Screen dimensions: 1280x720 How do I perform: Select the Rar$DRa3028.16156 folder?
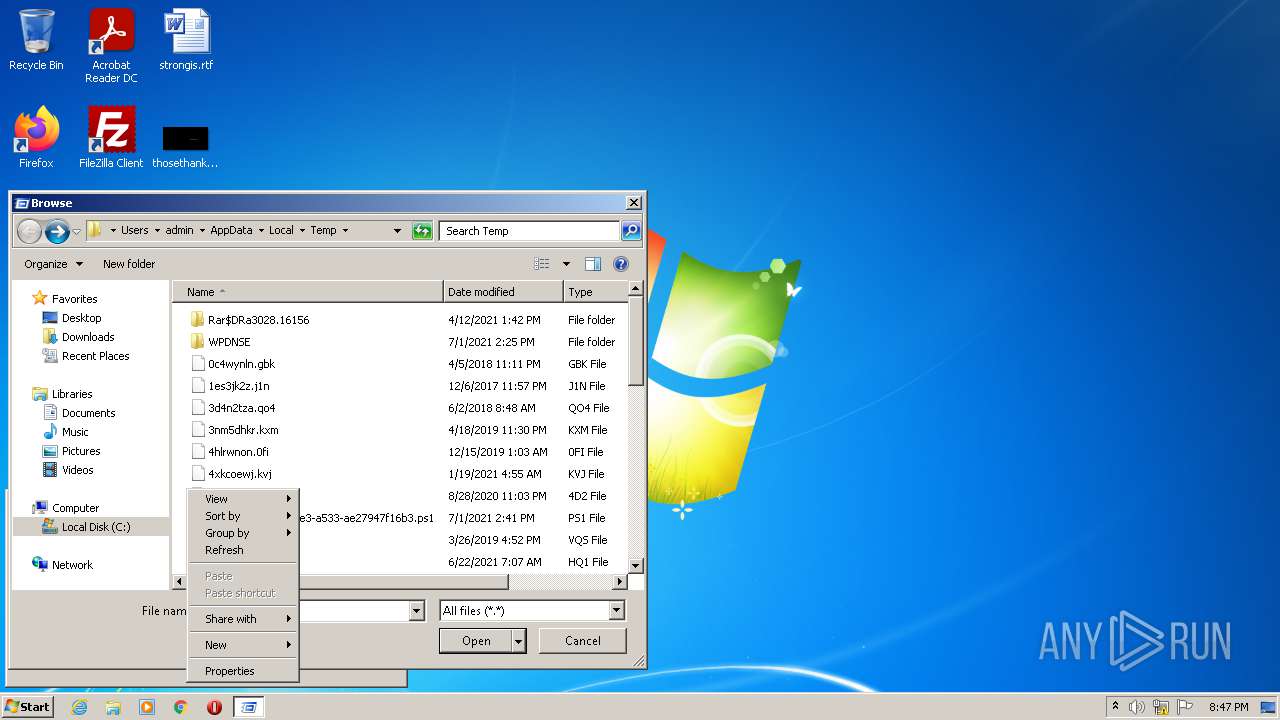[x=258, y=320]
